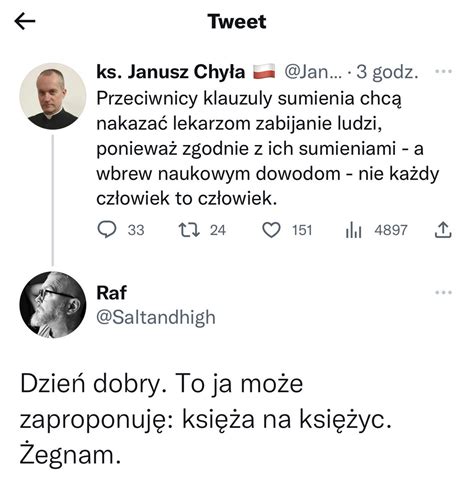Open tweet text starting with Przeciwnicy klauzuly
Screen dimensions: 474x489
268,149
